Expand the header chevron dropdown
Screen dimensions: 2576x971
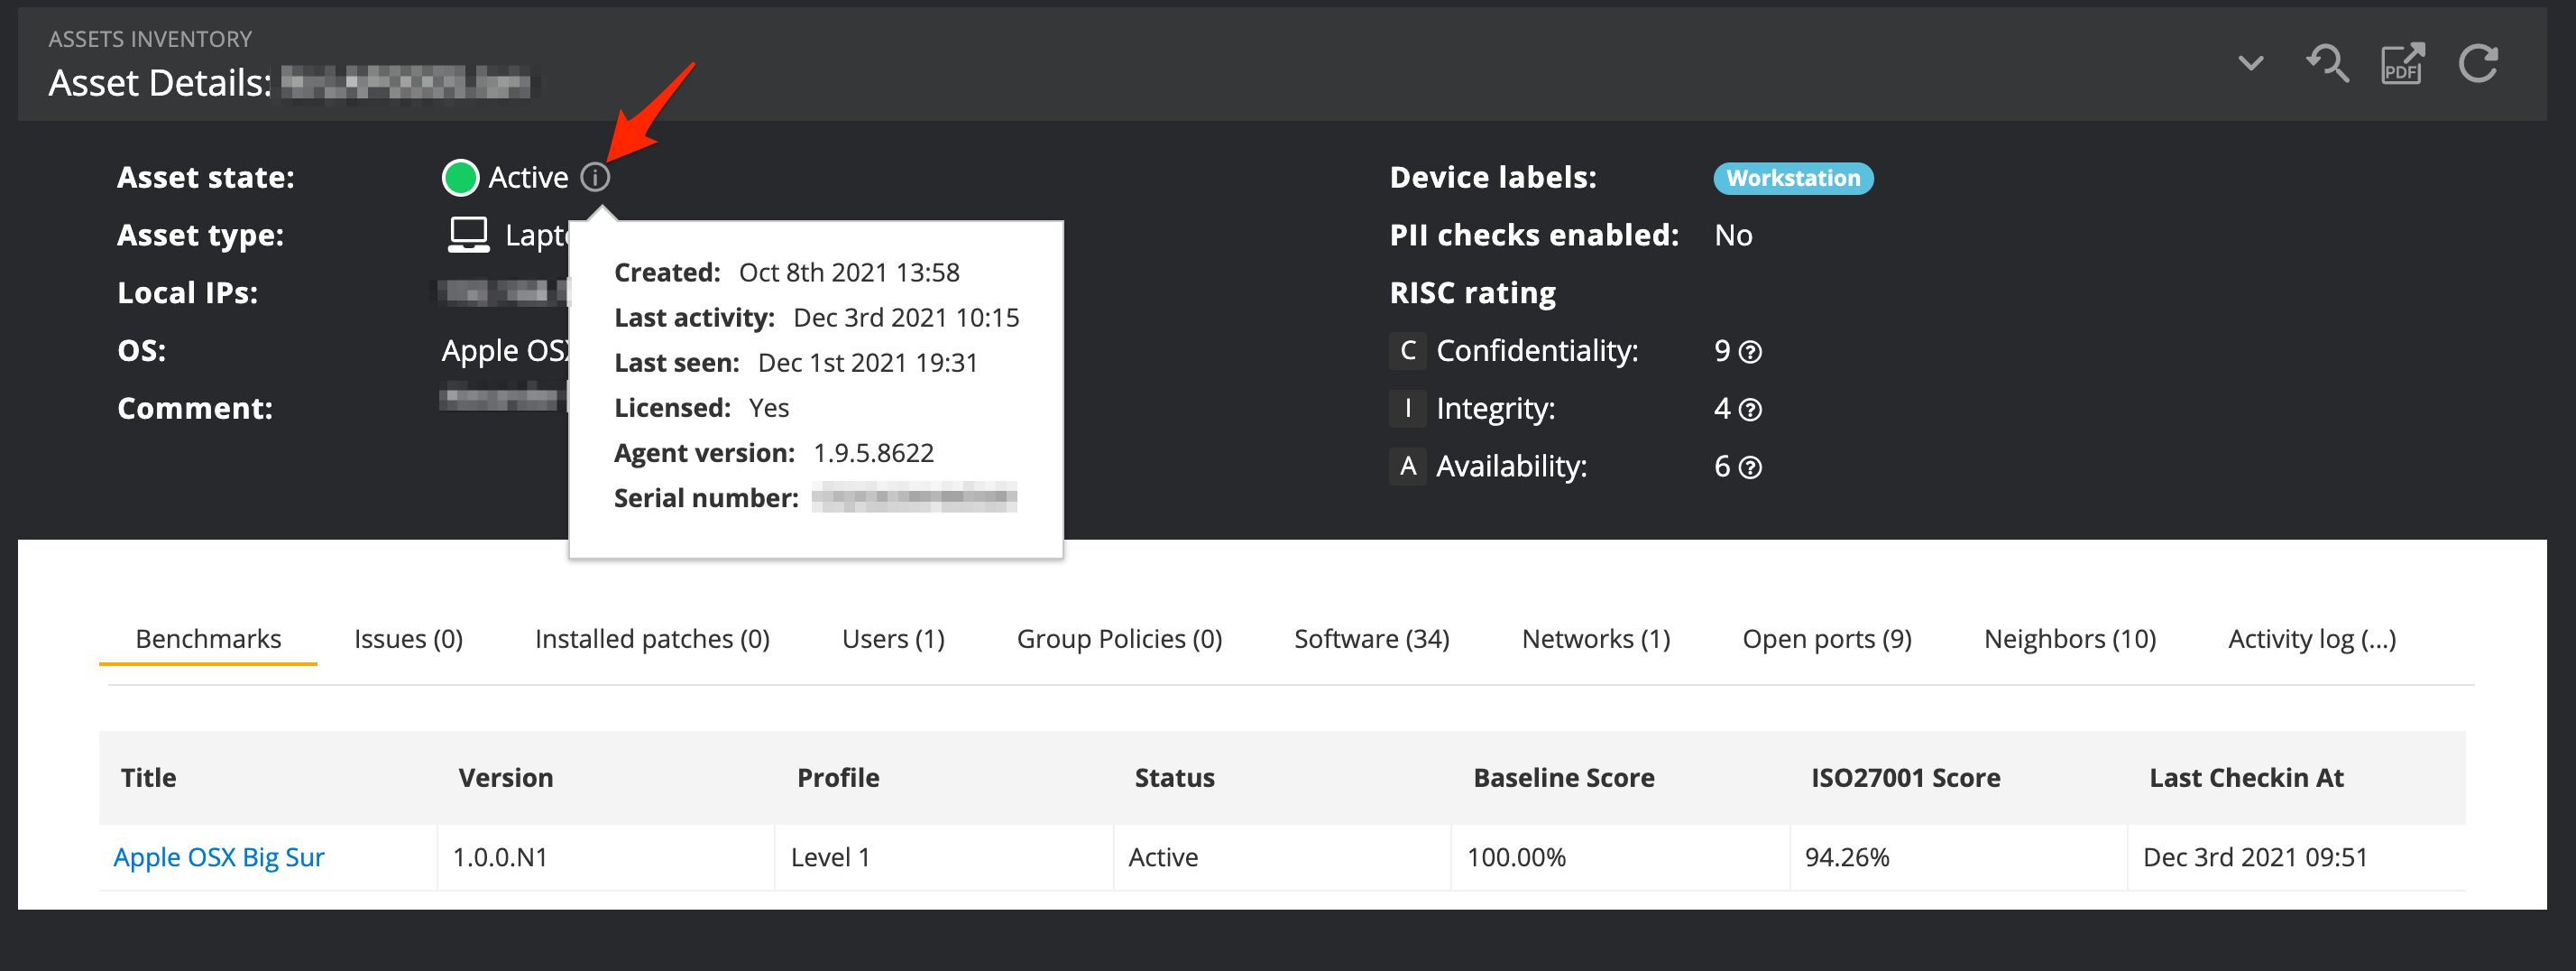pos(2250,64)
